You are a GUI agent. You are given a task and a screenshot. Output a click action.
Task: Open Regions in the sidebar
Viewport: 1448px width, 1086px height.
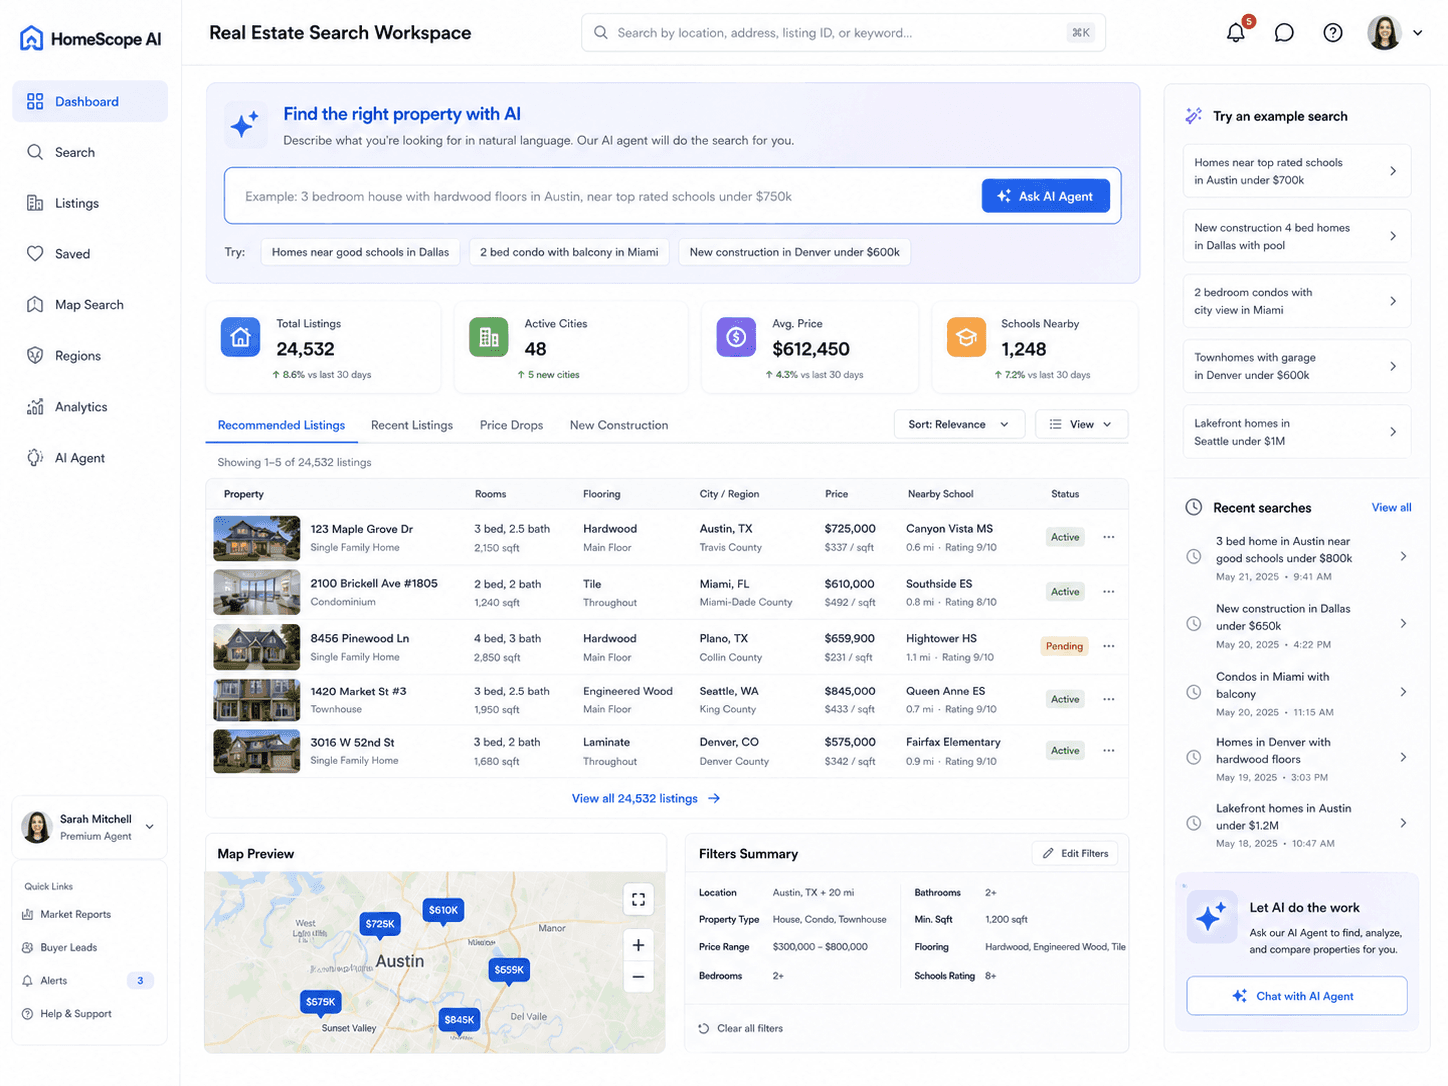(90, 356)
